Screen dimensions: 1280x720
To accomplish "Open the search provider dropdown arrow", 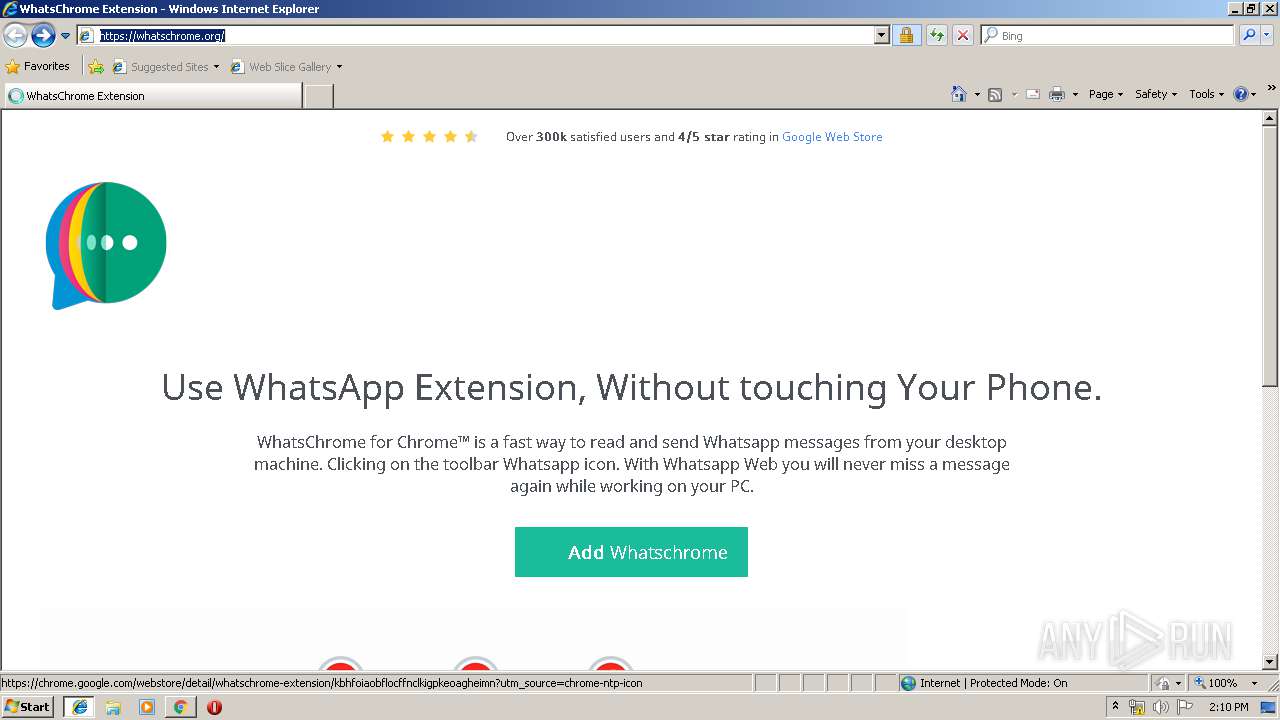I will point(1267,35).
